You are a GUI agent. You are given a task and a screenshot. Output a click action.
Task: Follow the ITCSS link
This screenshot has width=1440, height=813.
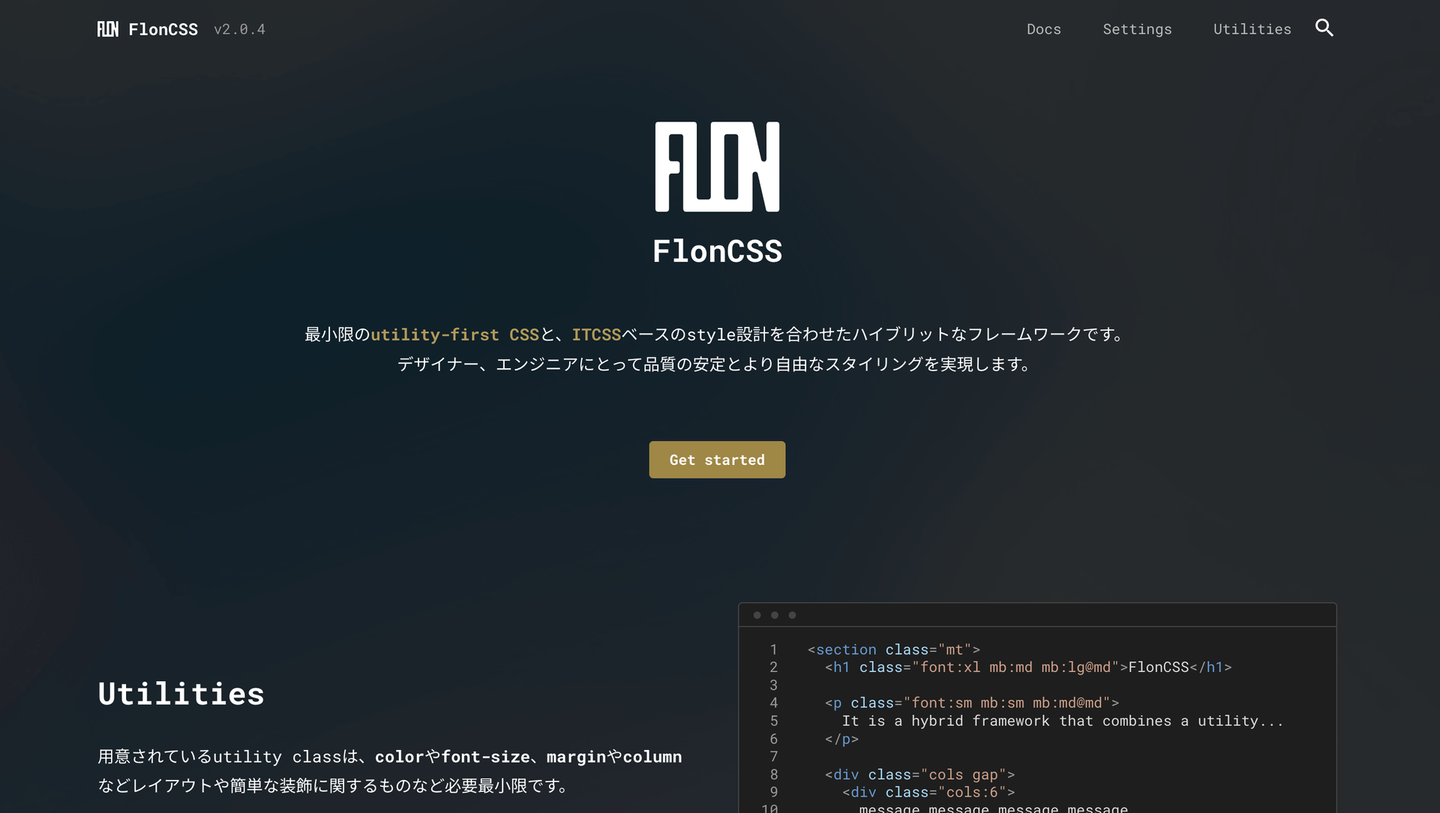(x=597, y=334)
